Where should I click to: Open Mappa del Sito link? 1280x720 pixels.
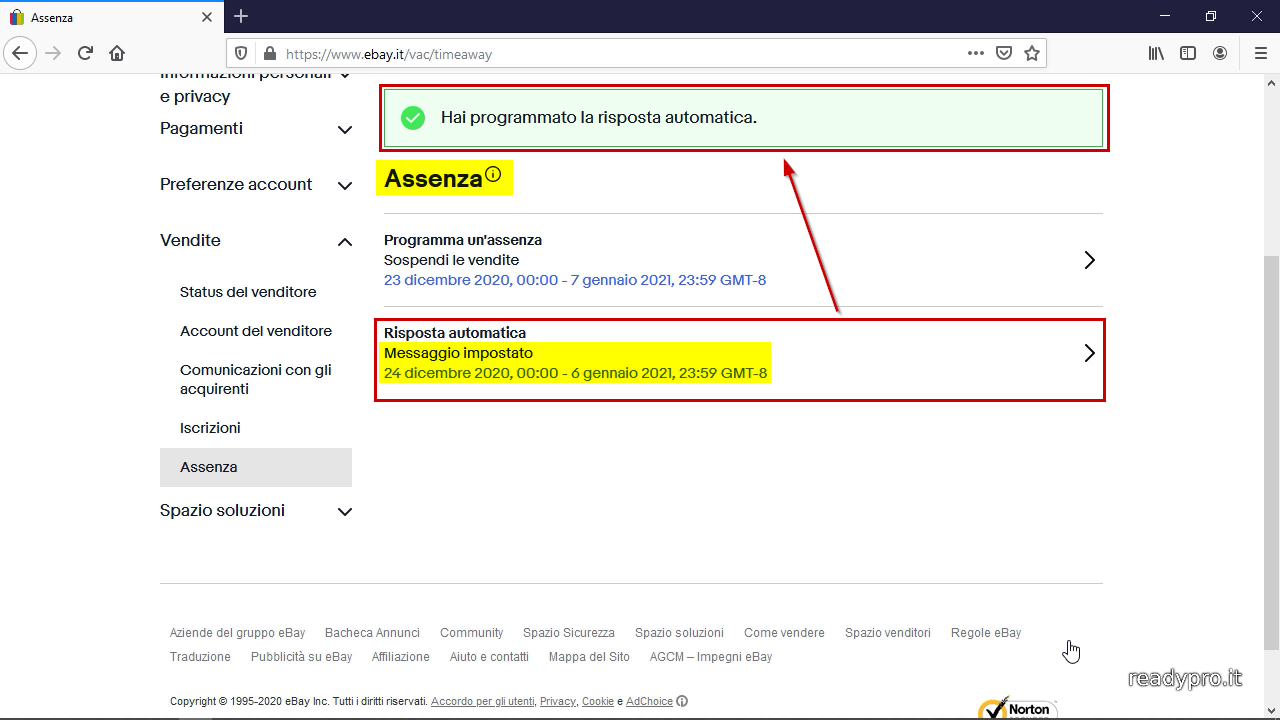click(589, 657)
